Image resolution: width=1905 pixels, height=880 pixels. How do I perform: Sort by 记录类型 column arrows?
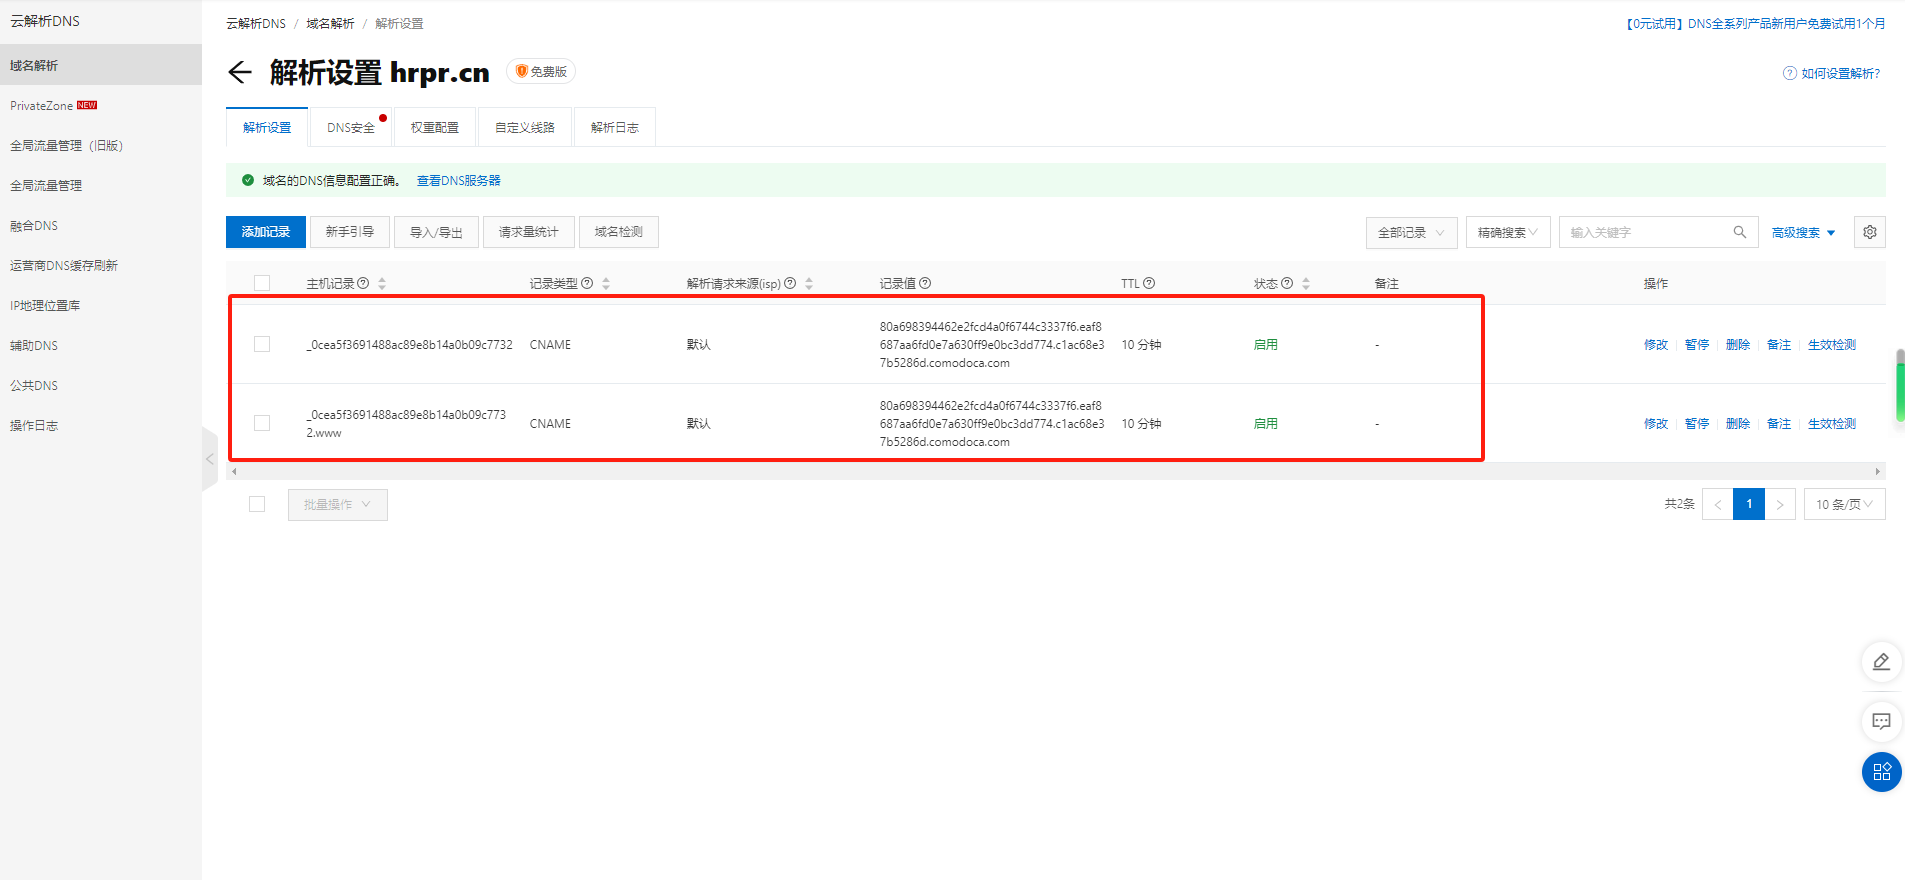[606, 284]
